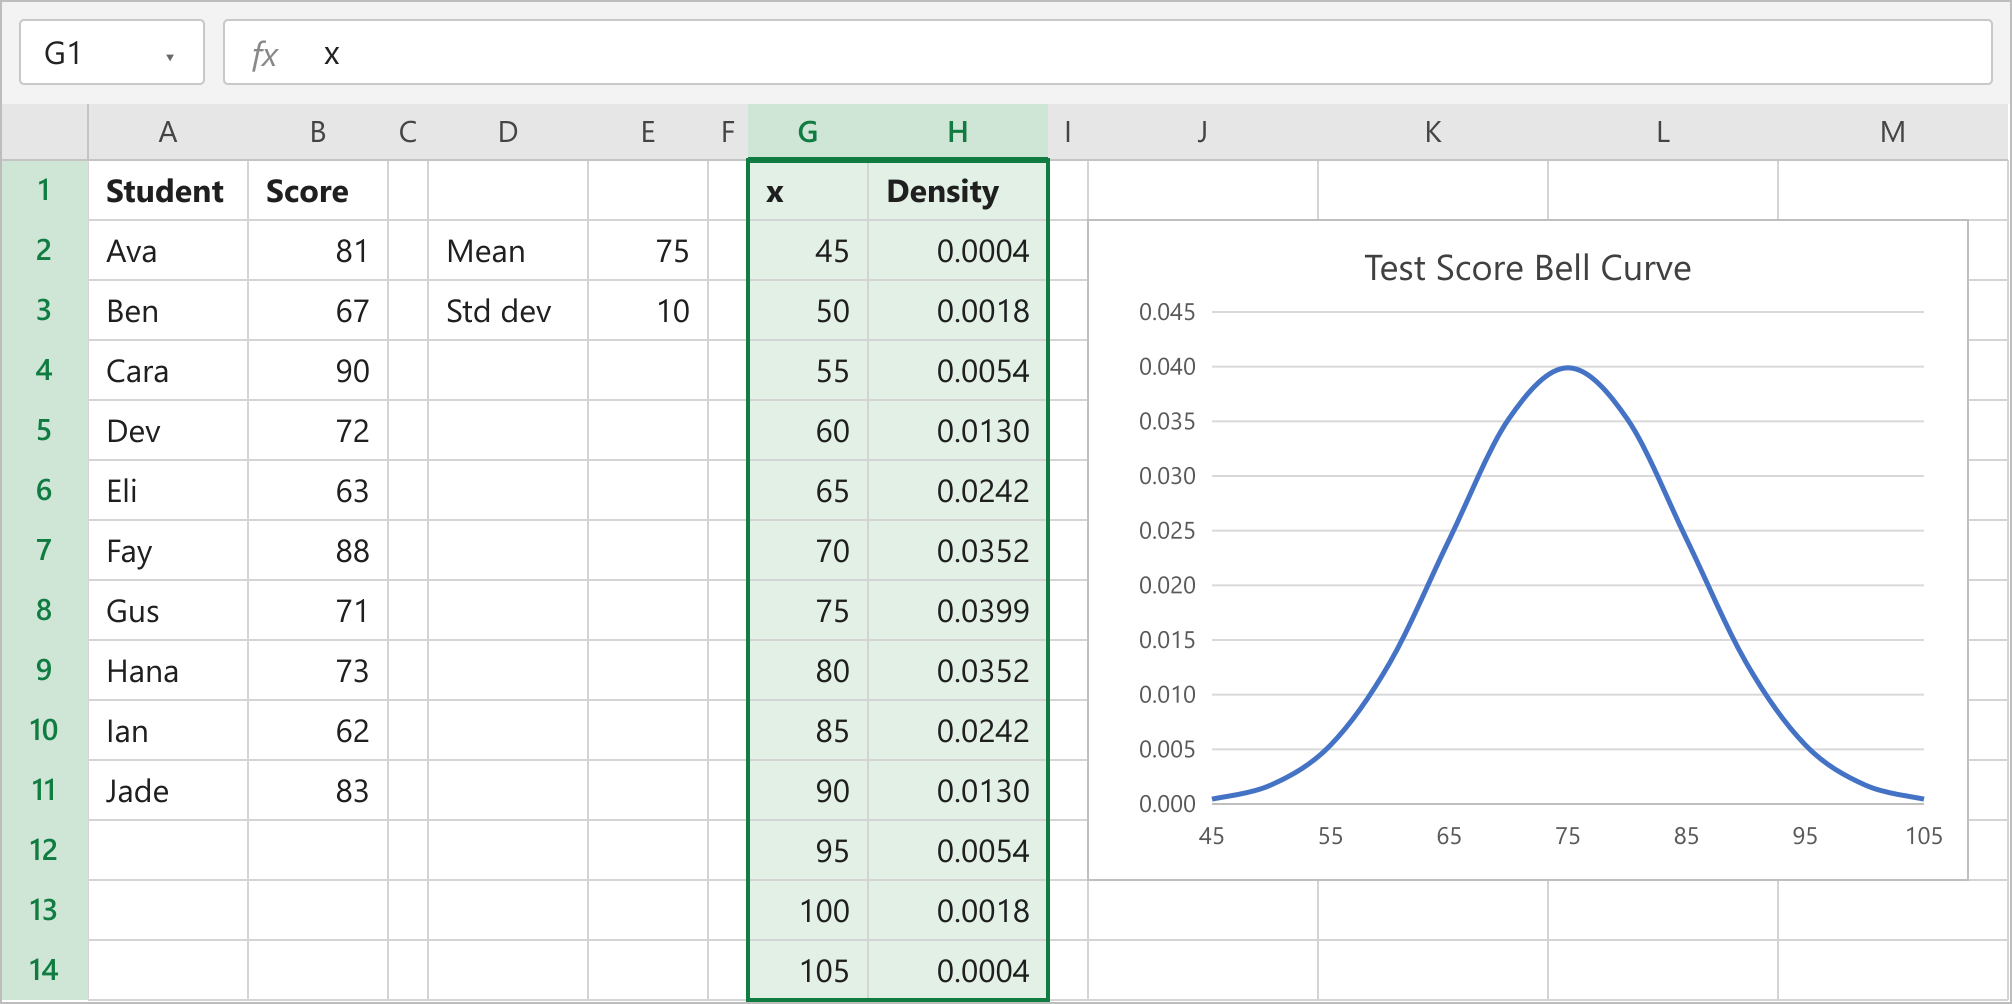
Task: Select column D header
Action: pos(508,132)
